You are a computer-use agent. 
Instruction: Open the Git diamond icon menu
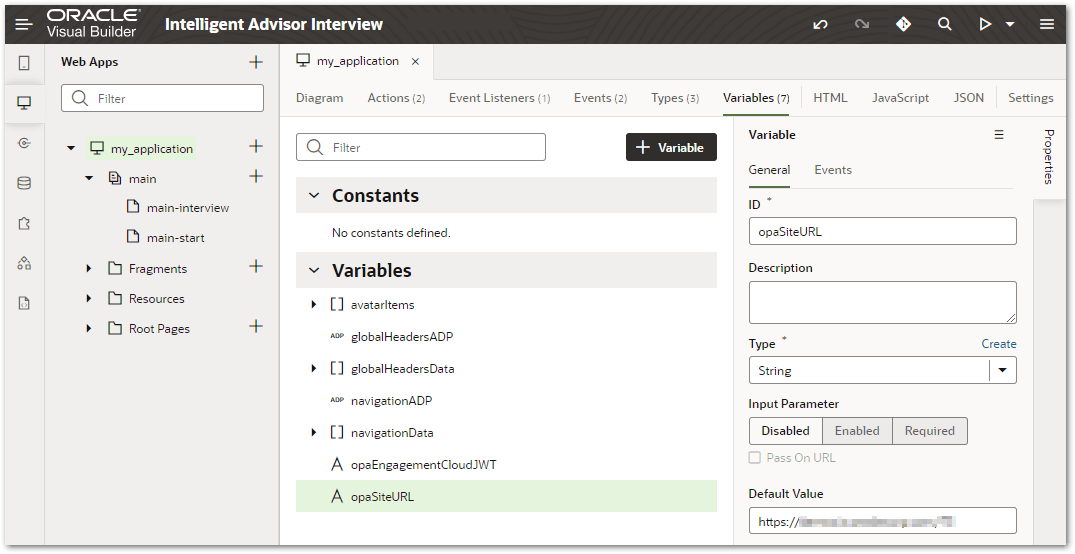903,25
